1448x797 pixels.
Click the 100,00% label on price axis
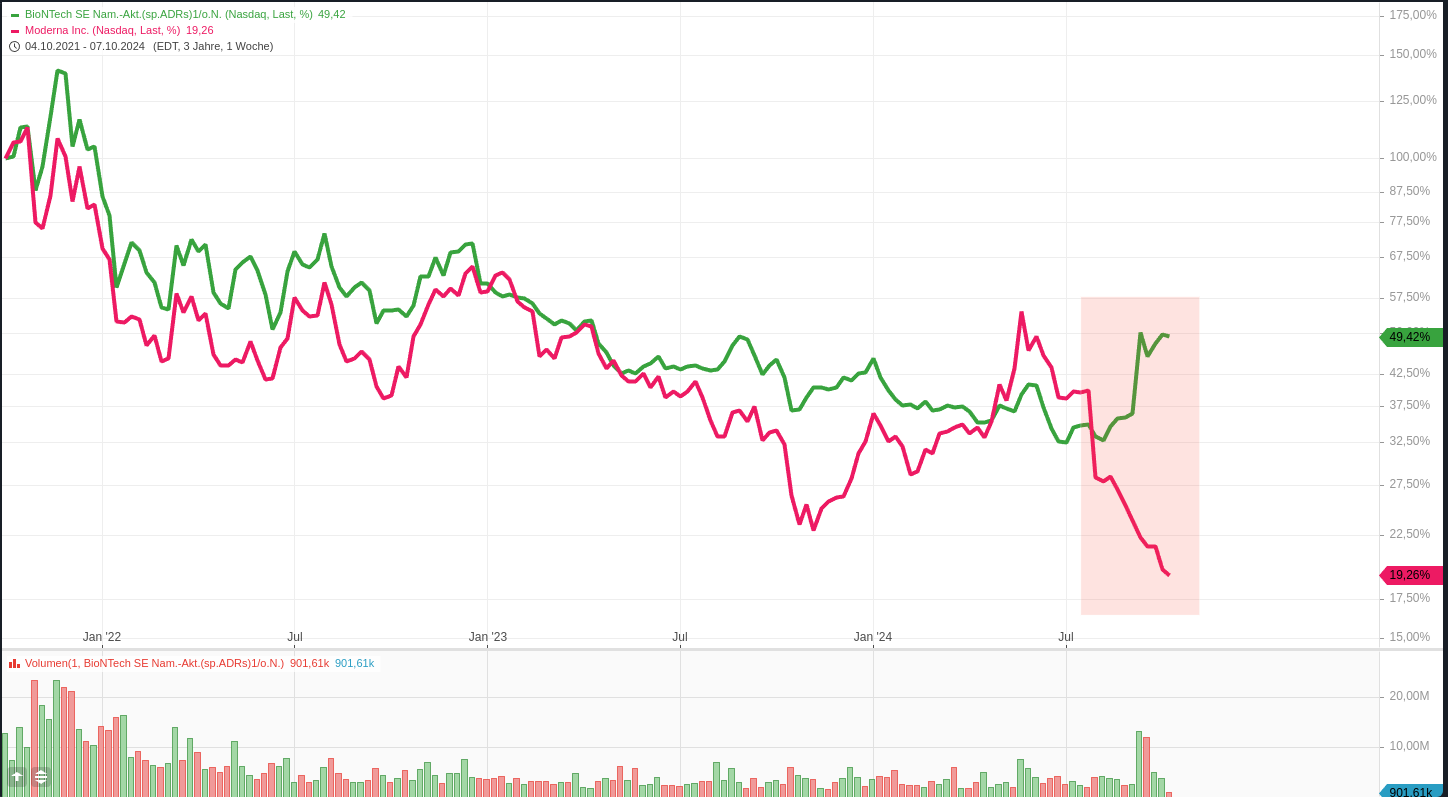pyautogui.click(x=1412, y=157)
